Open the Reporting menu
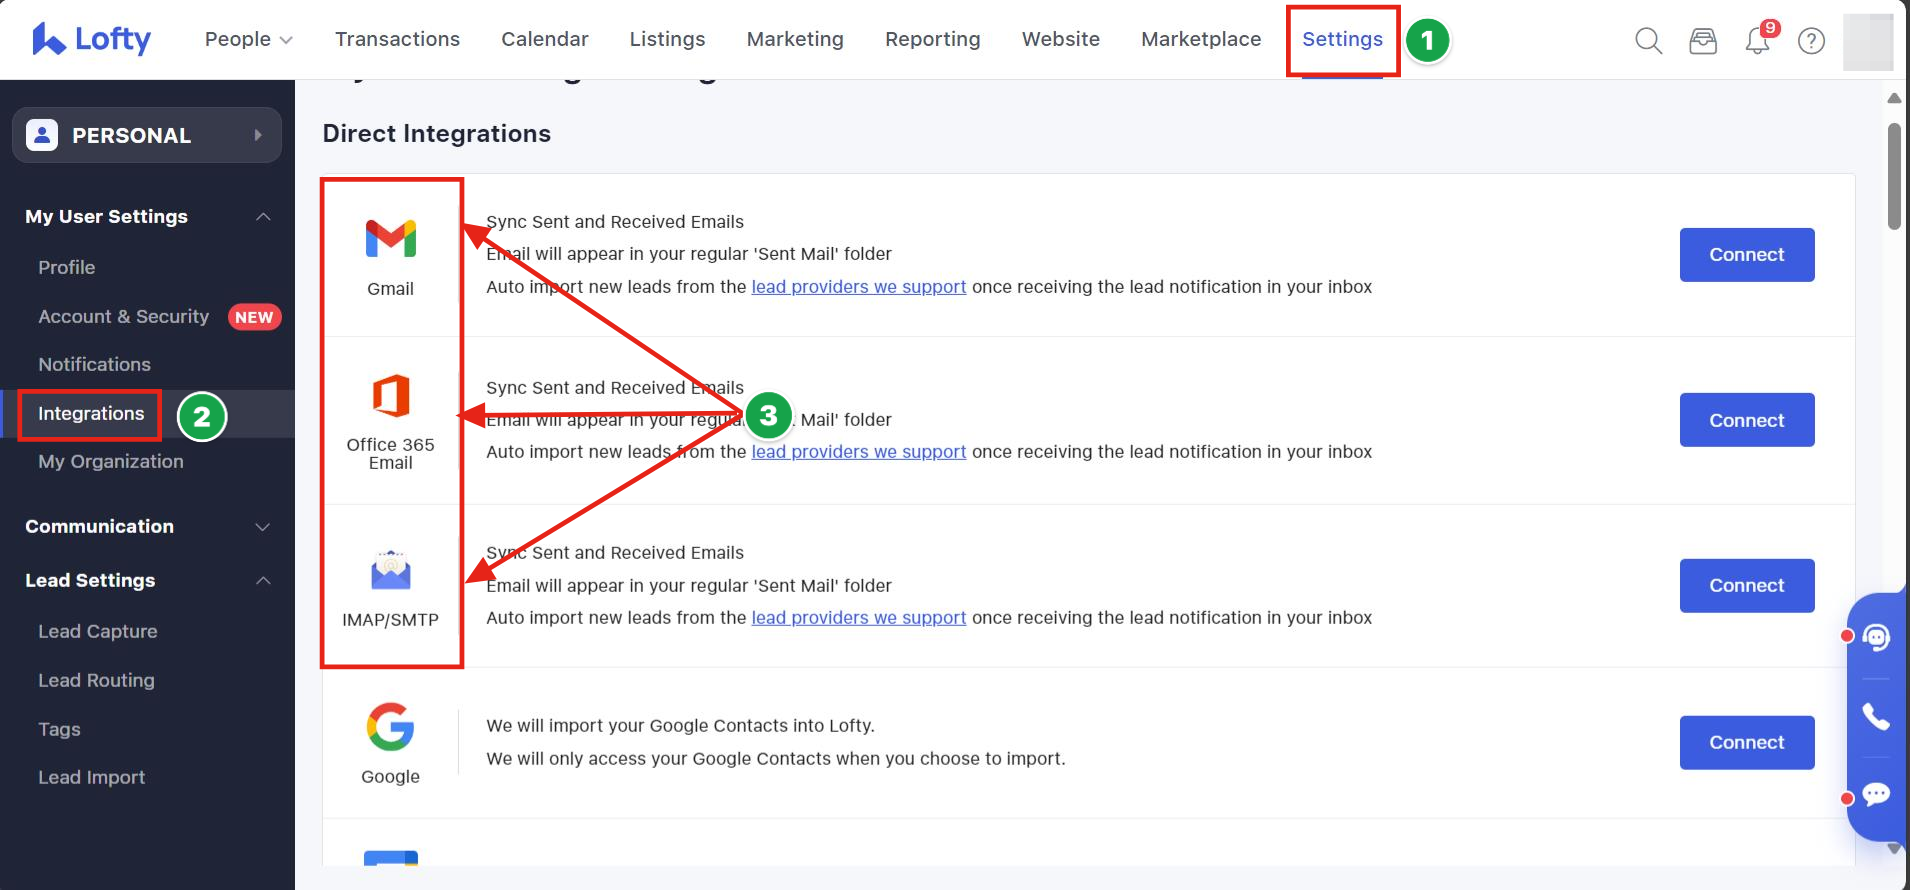 [932, 39]
